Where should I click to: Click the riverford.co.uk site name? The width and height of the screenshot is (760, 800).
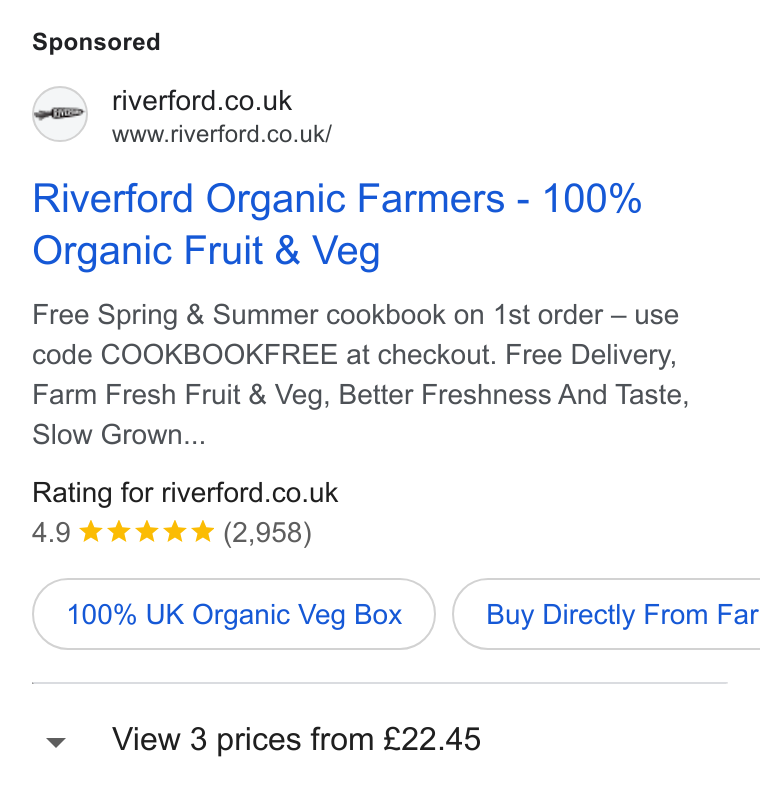[x=202, y=101]
